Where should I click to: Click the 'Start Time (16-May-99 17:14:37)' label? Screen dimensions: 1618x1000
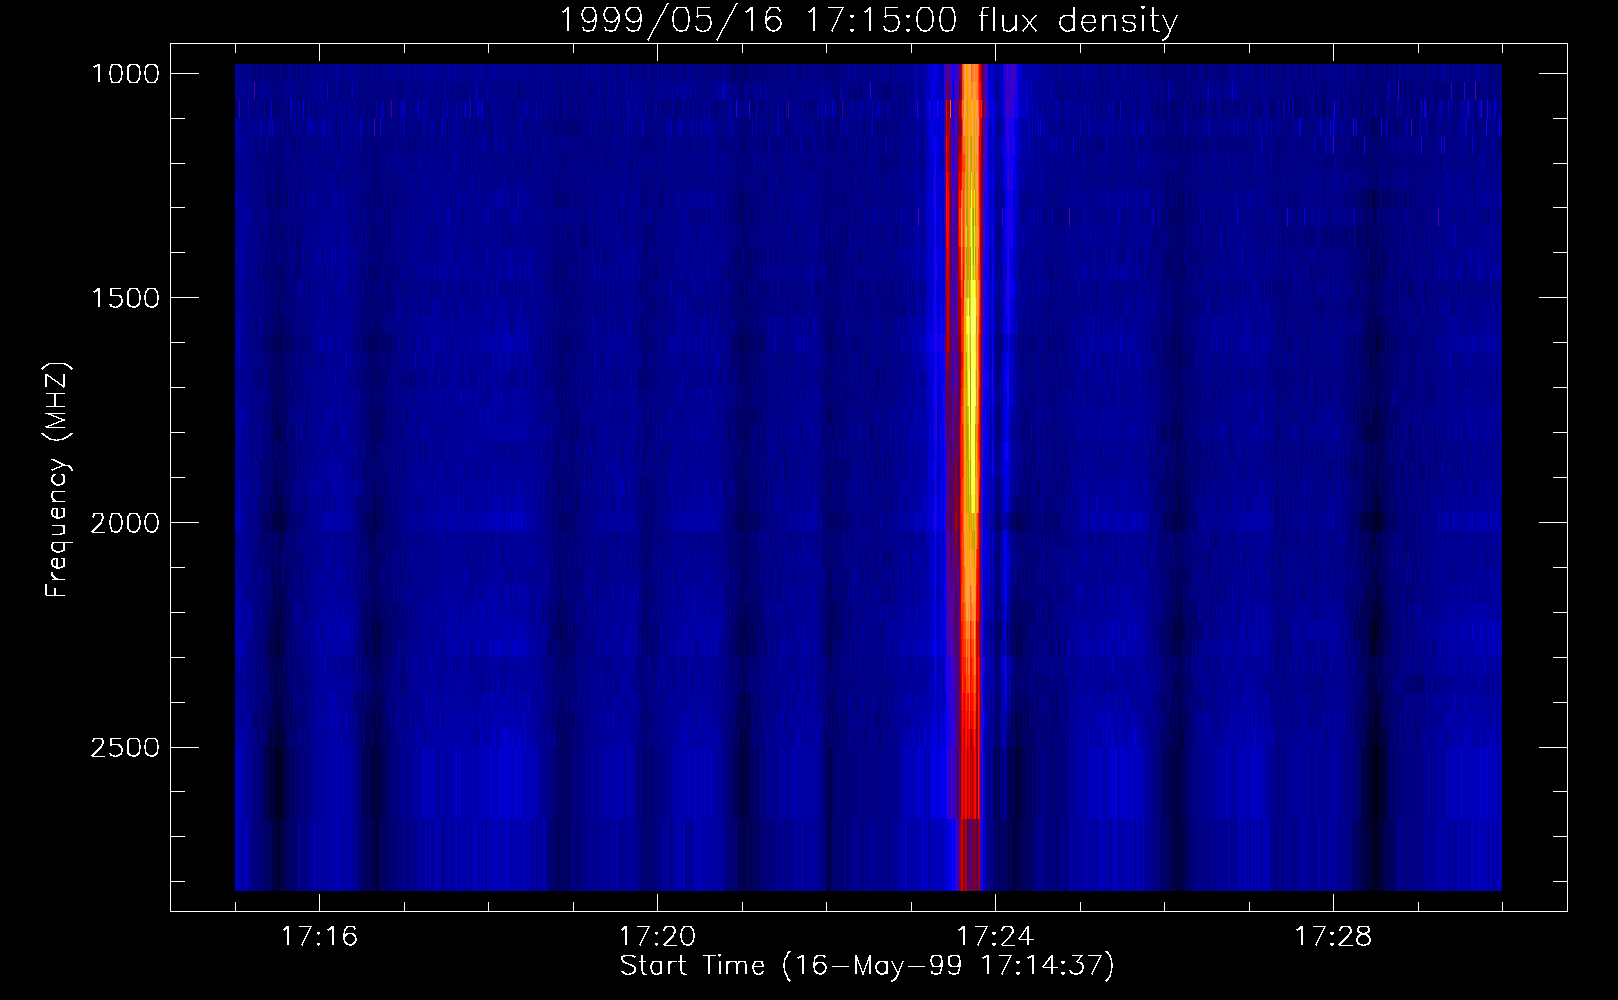[867, 966]
